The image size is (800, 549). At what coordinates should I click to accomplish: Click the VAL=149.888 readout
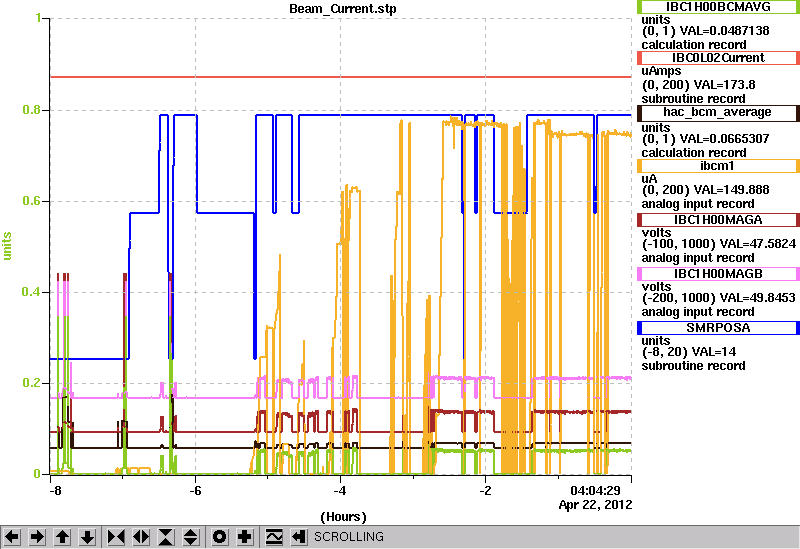731,190
